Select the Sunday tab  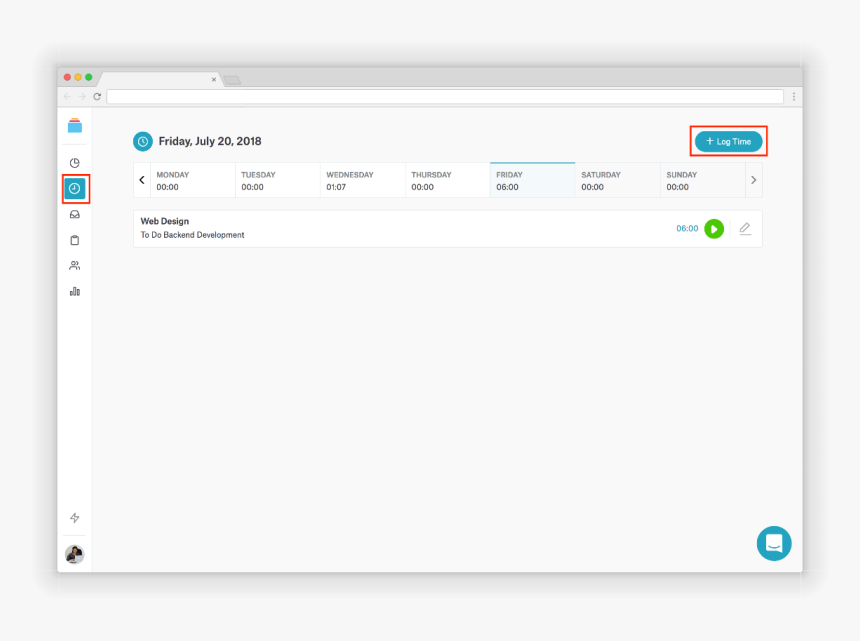click(x=703, y=180)
